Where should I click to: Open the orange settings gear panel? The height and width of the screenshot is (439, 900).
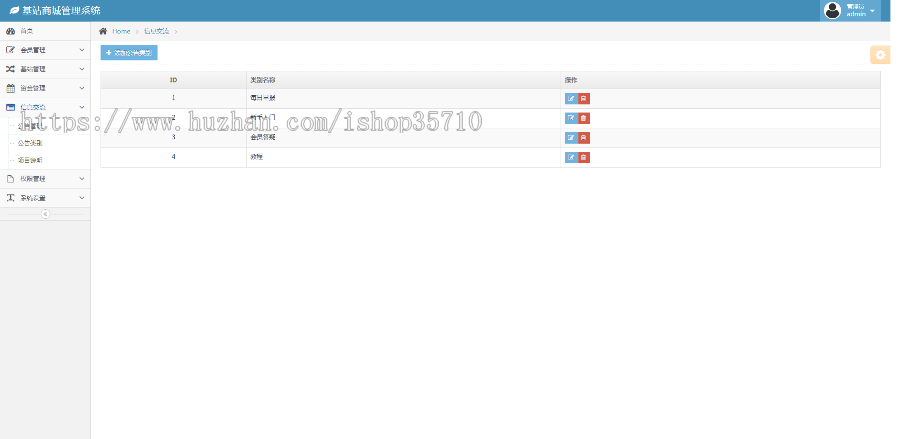880,55
